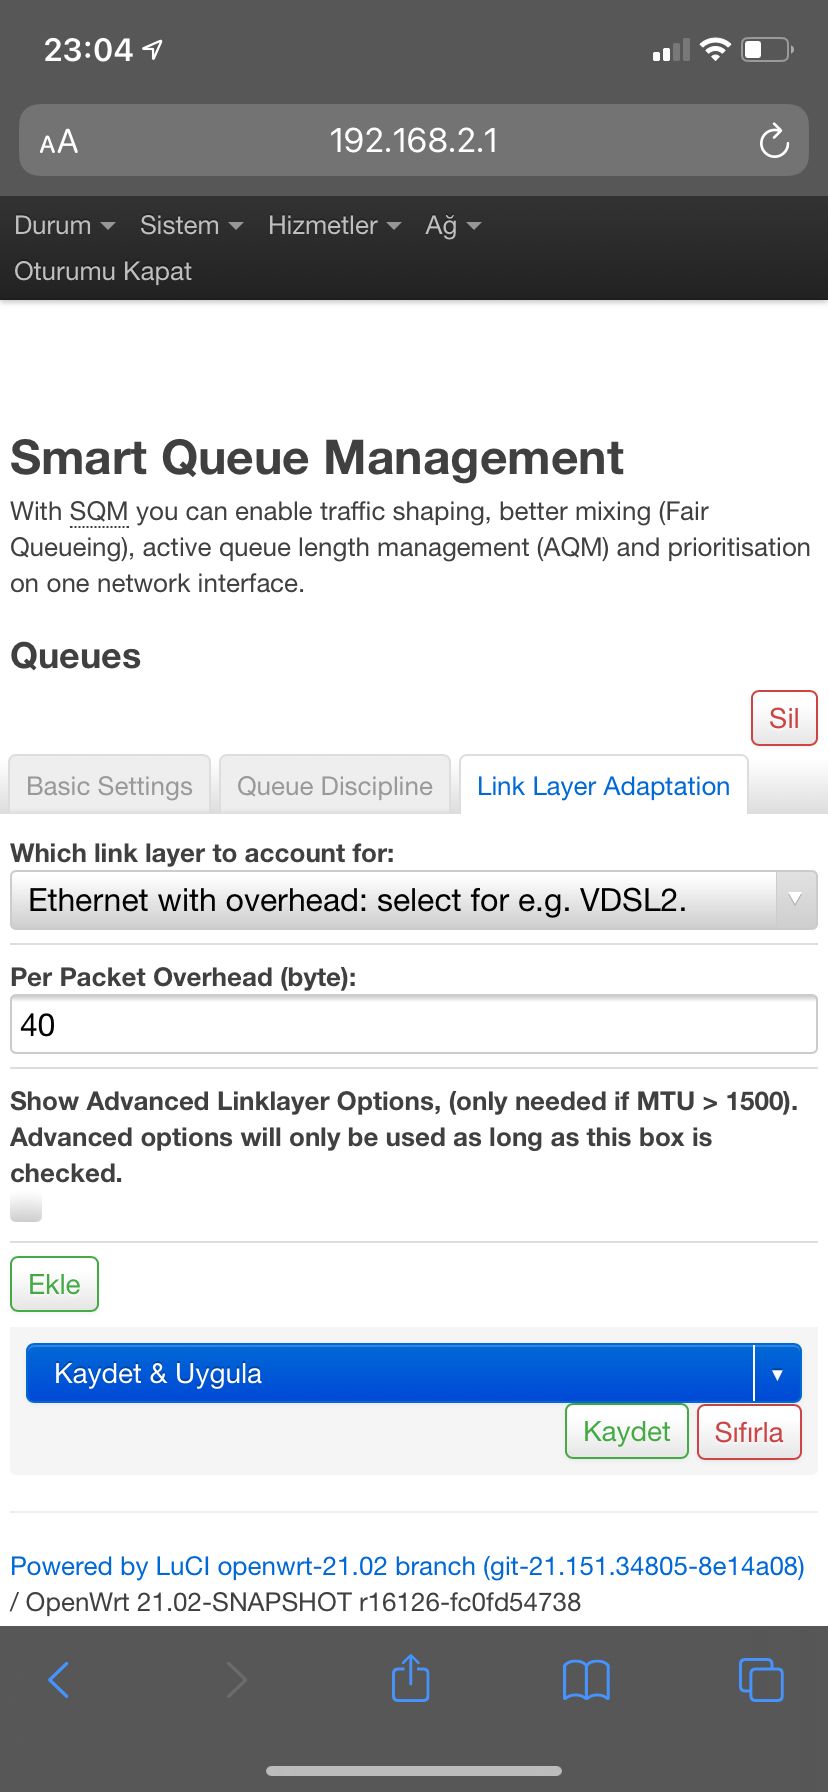
Task: Open the Powered by LuCI openwrt link
Action: (407, 1566)
